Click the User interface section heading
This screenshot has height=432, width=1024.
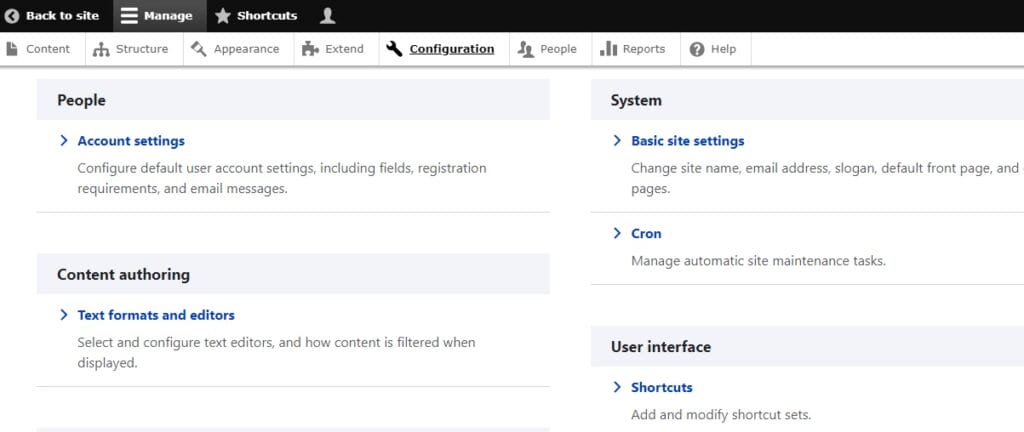661,347
